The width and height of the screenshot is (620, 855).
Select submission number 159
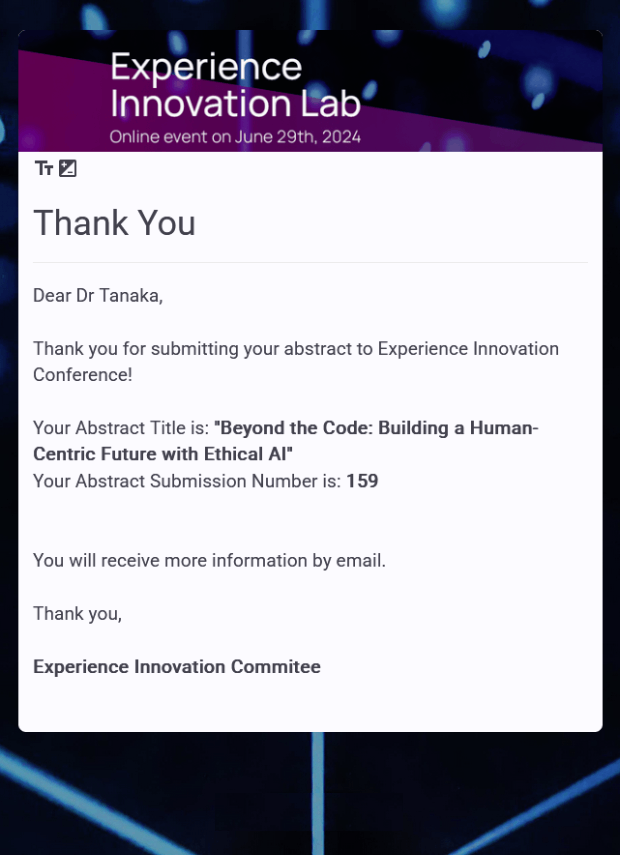pos(362,481)
